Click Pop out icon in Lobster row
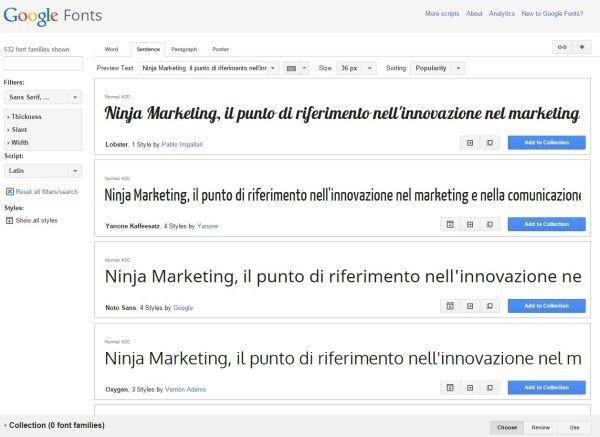Viewport: 600px width, 437px height. [x=490, y=143]
